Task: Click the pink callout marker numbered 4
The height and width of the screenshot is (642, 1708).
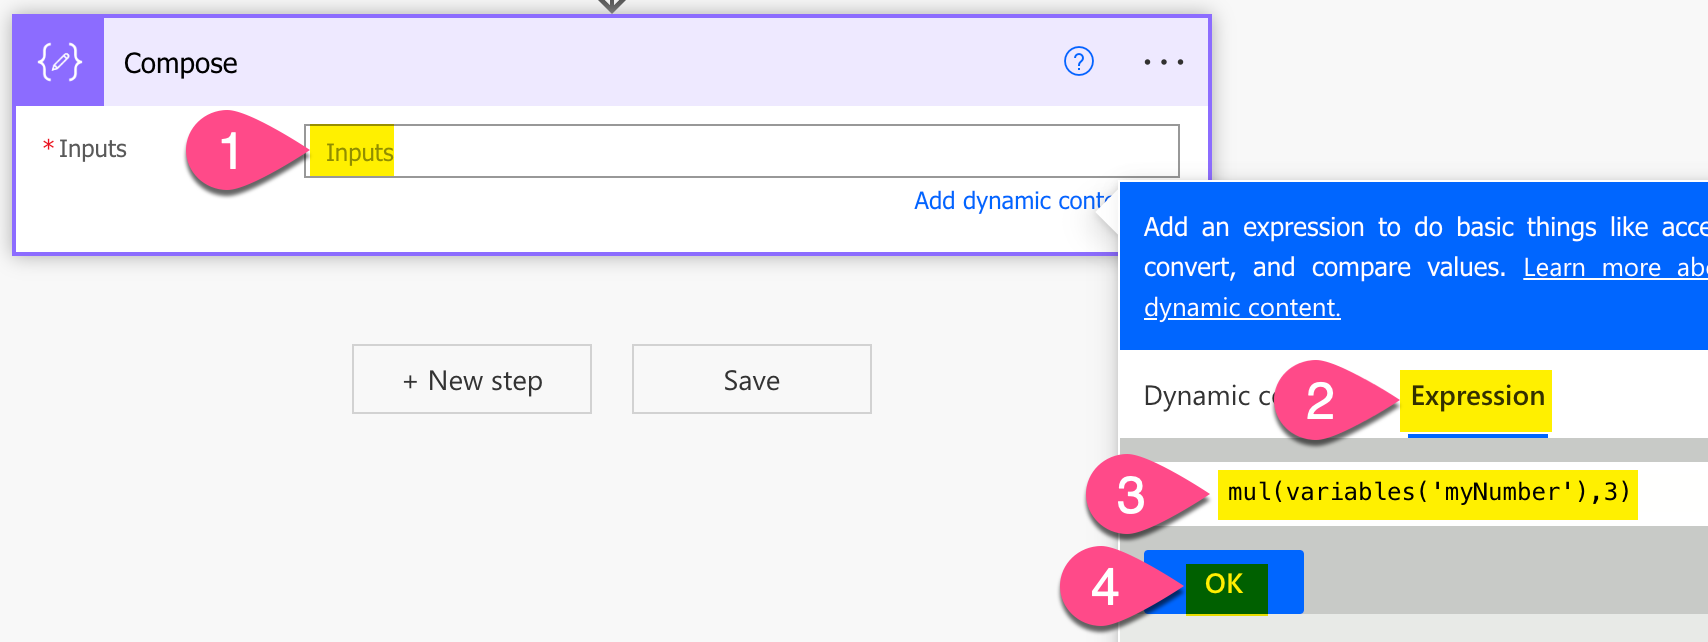Action: (x=1105, y=587)
